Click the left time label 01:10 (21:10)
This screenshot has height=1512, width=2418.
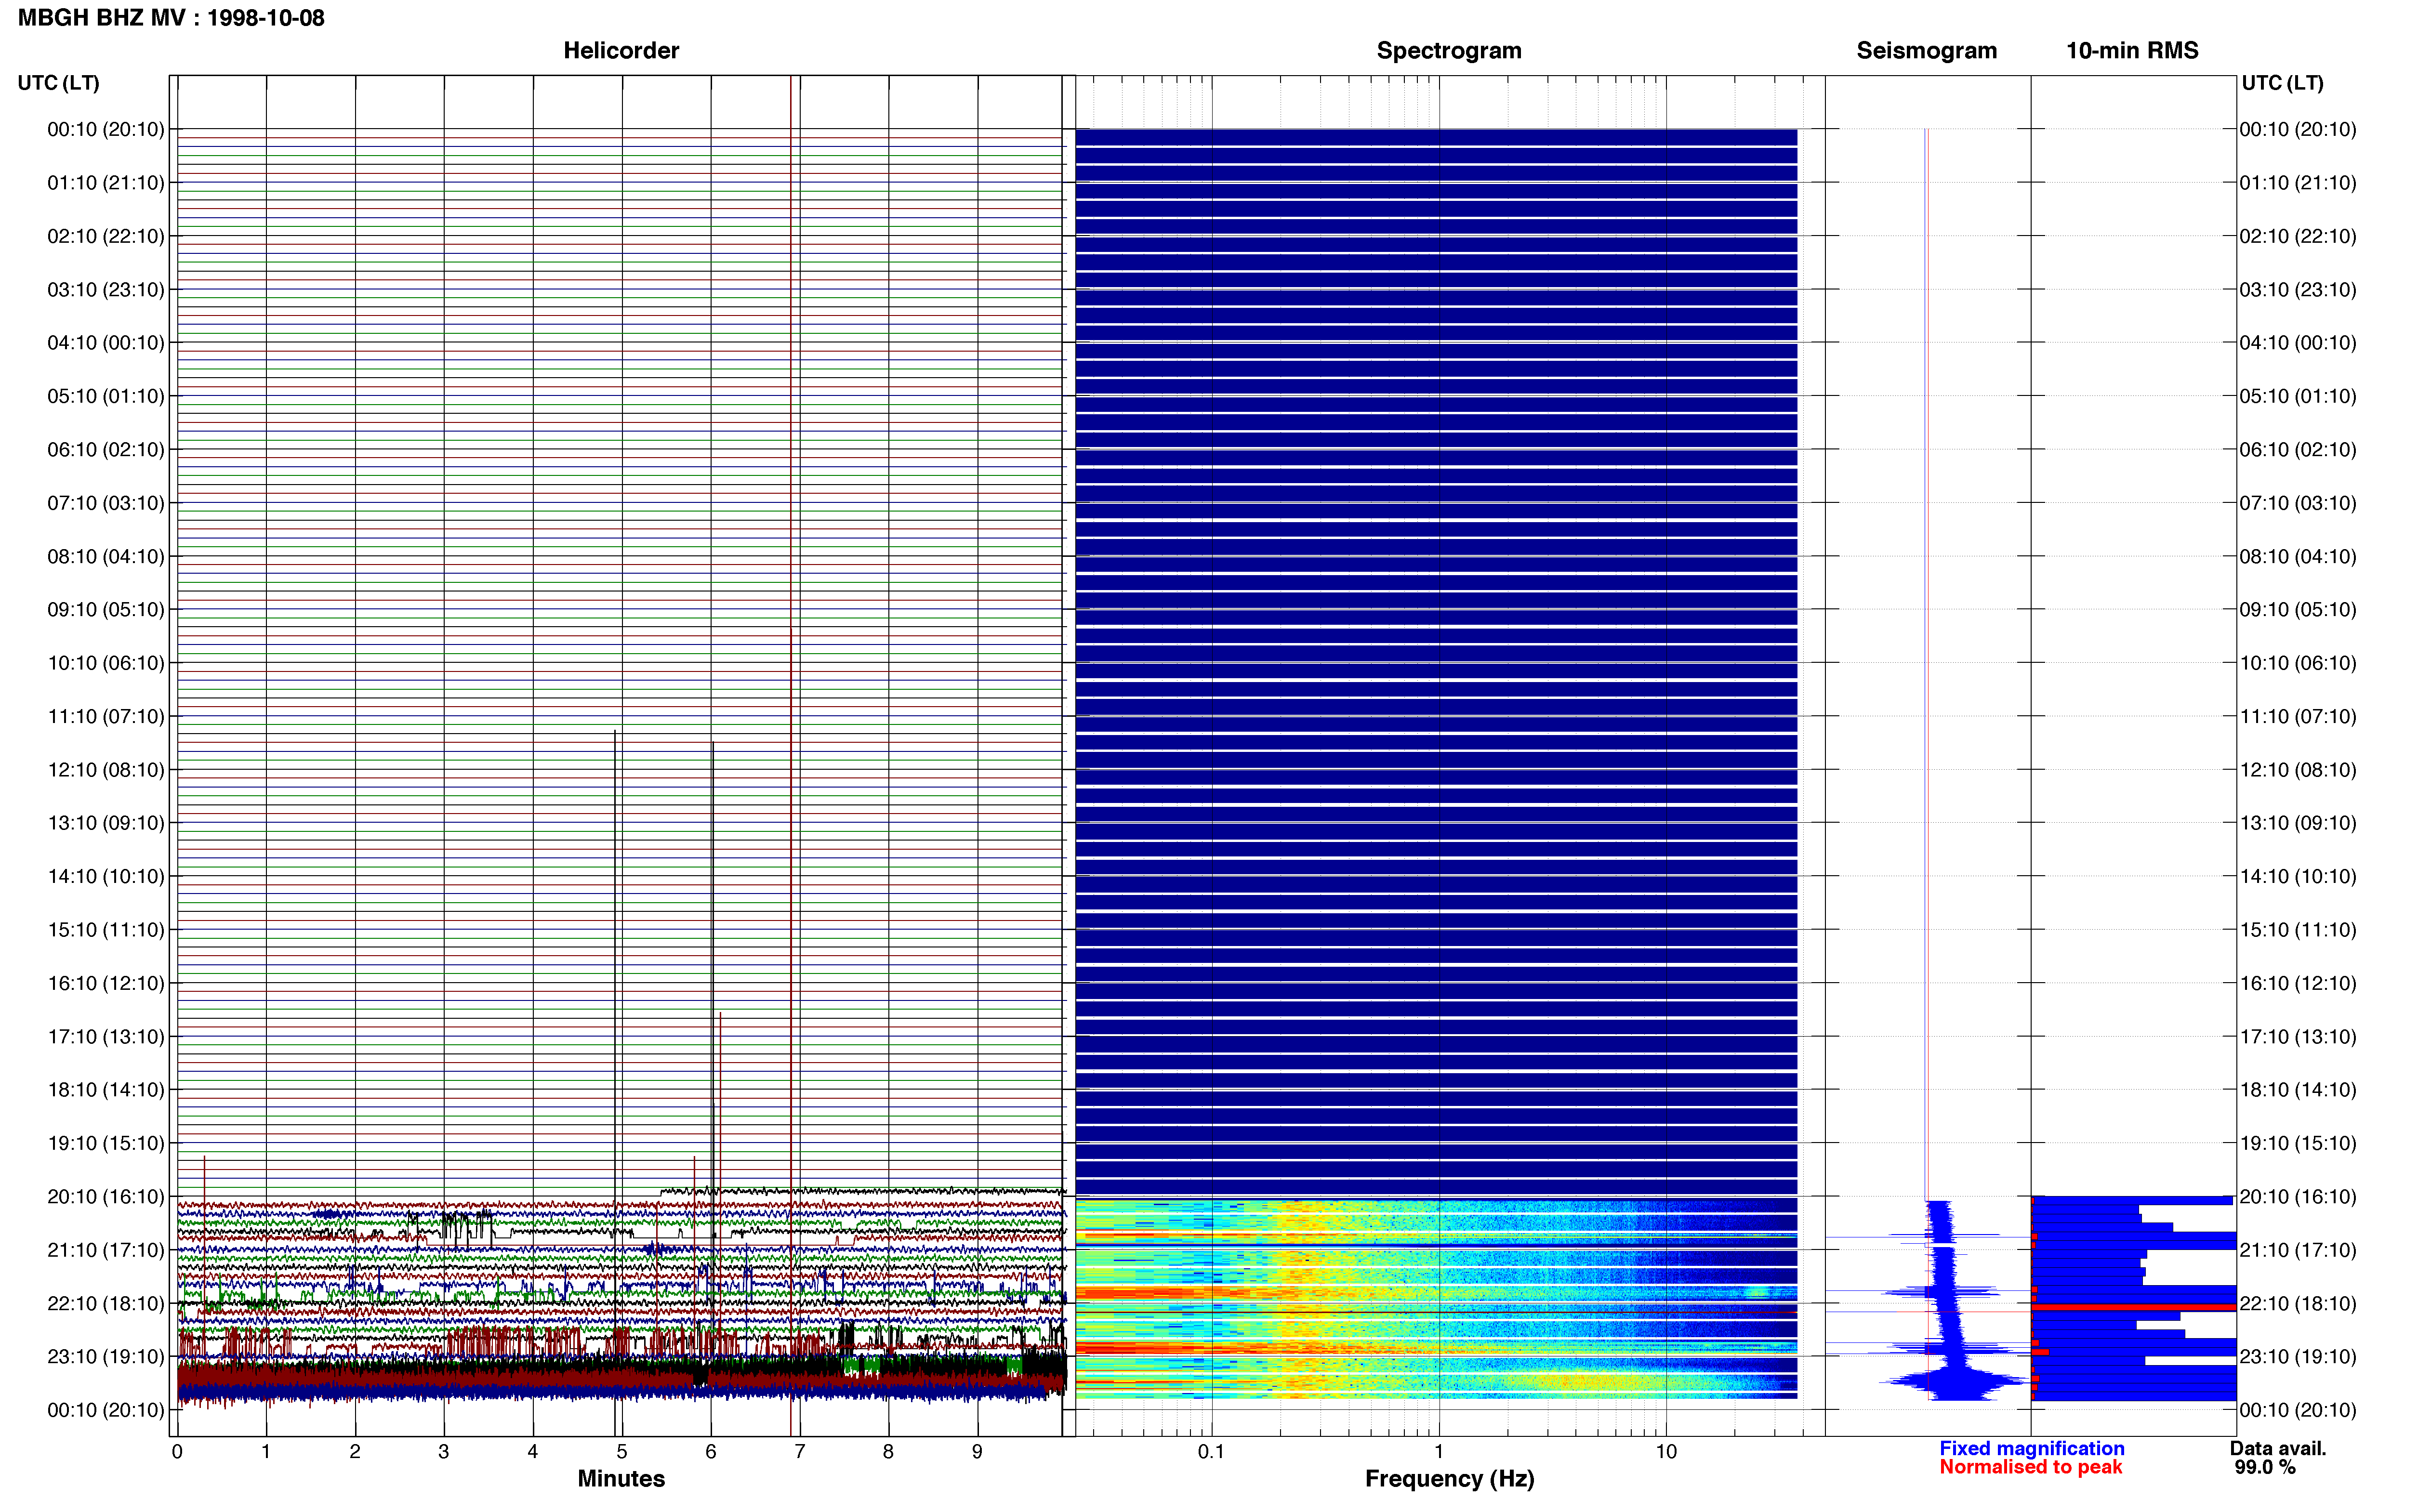(x=106, y=183)
